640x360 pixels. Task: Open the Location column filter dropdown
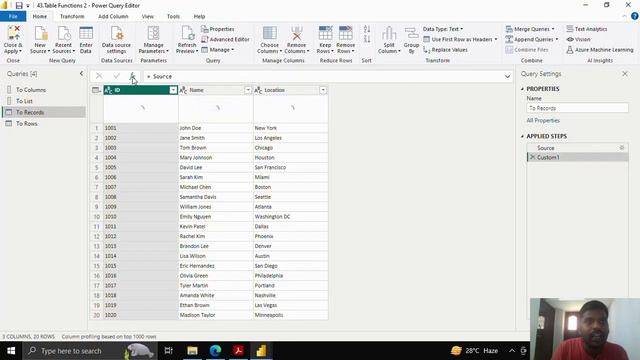coord(323,90)
